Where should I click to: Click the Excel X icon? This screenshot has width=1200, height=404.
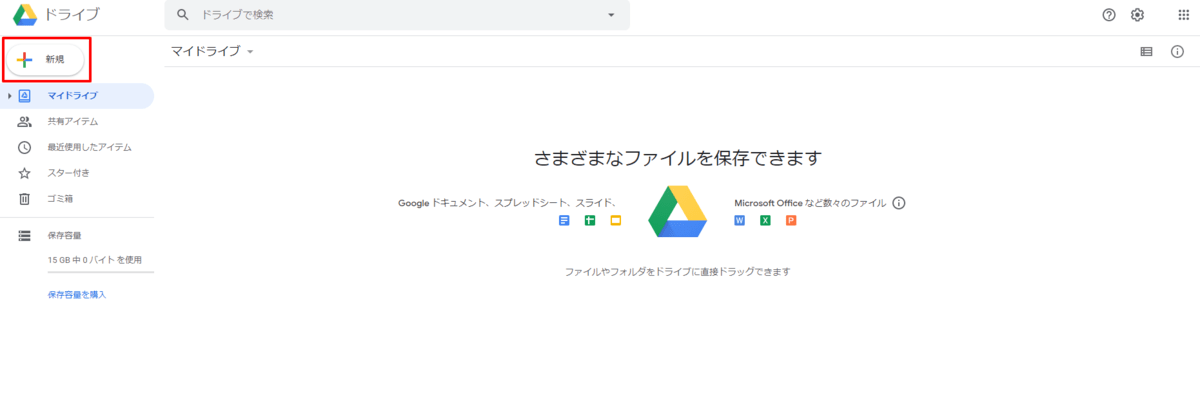[x=765, y=220]
